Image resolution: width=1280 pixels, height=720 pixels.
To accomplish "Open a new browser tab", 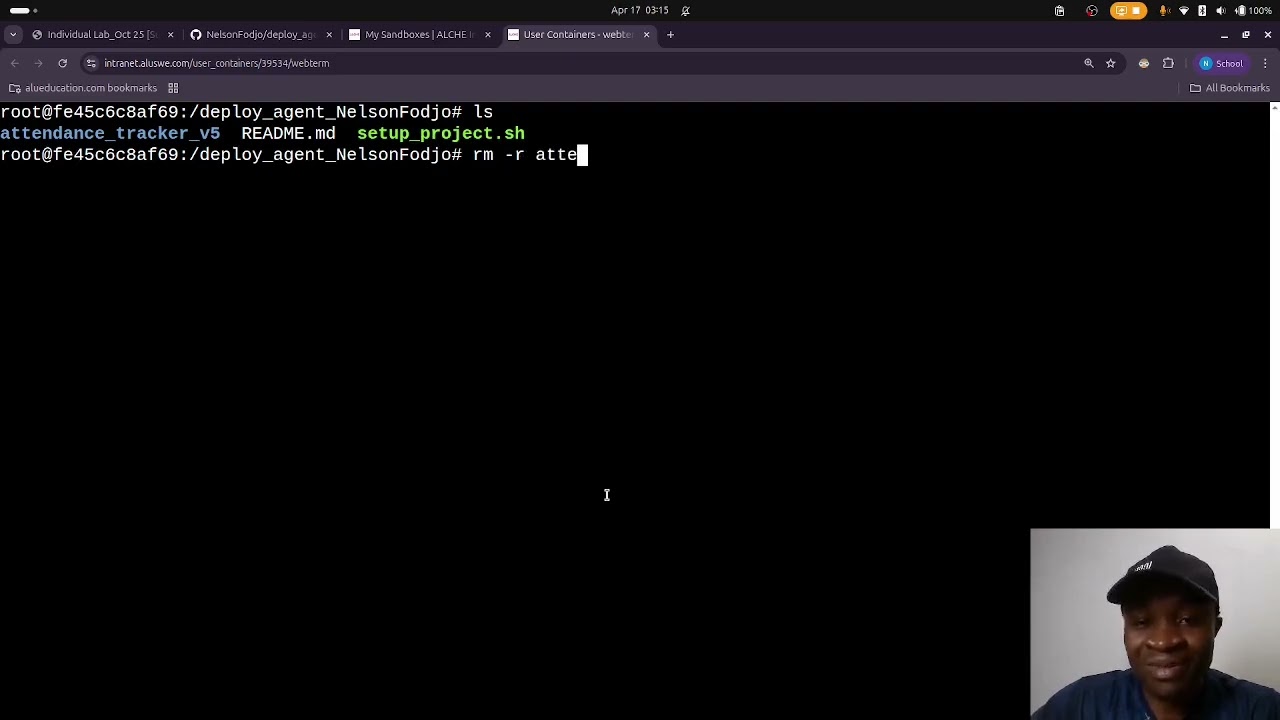I will (670, 34).
